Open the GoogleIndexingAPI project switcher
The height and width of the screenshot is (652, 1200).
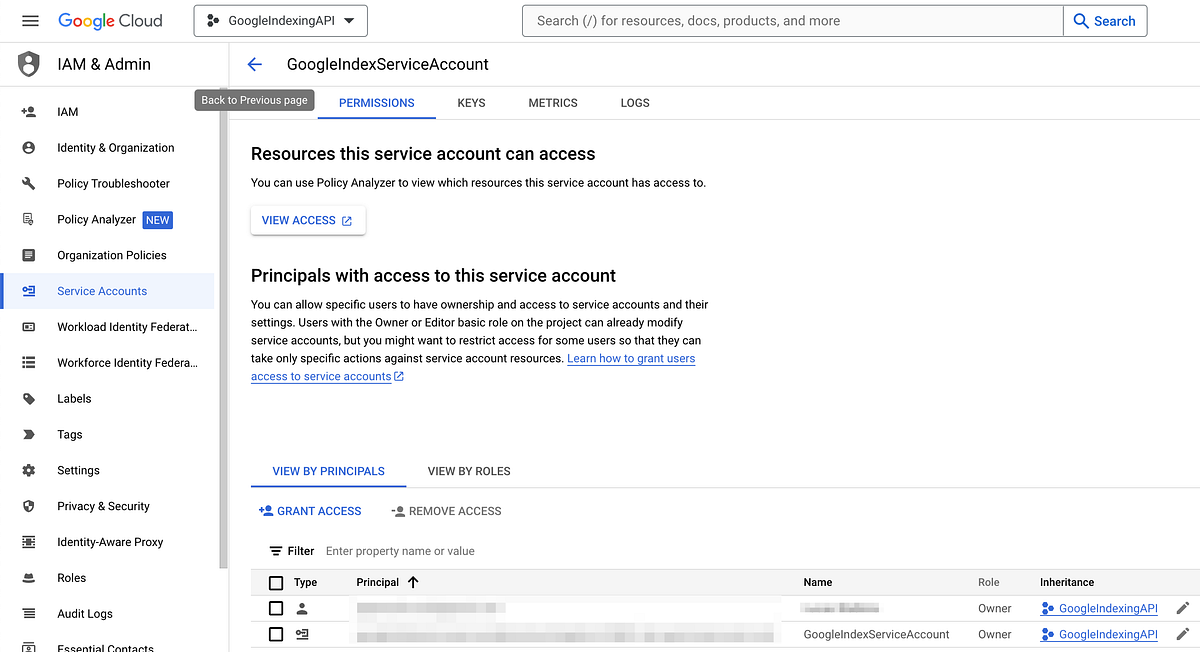pos(280,20)
